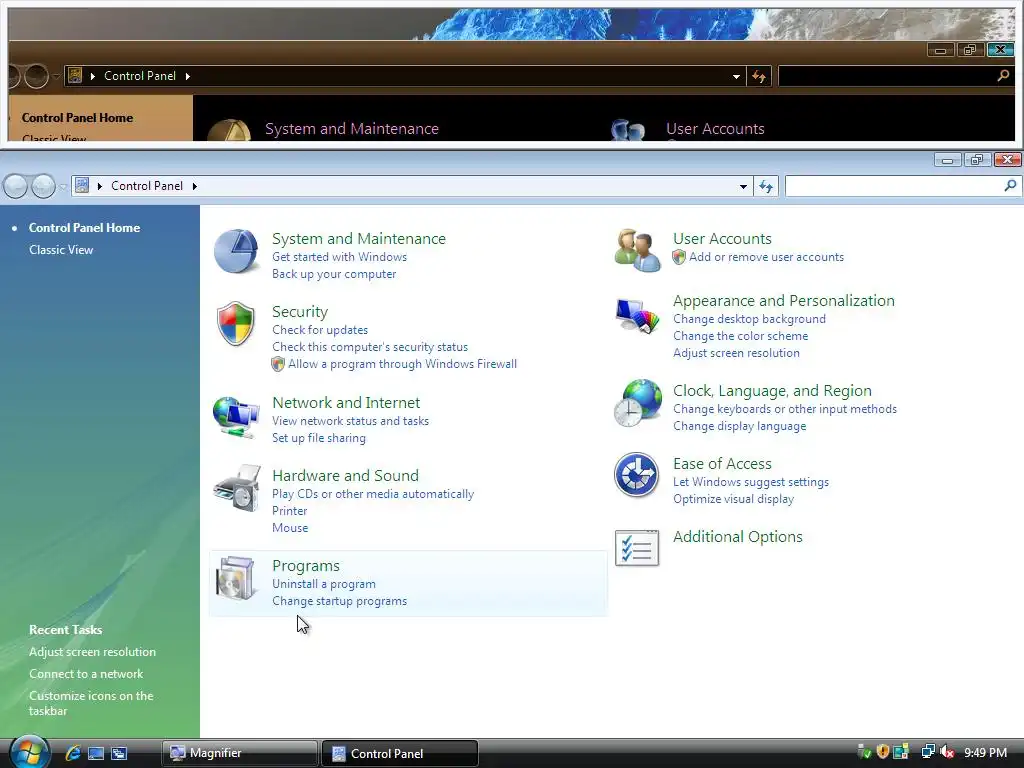Click the search magnifier icon in the Control Panel window

[x=1010, y=186]
